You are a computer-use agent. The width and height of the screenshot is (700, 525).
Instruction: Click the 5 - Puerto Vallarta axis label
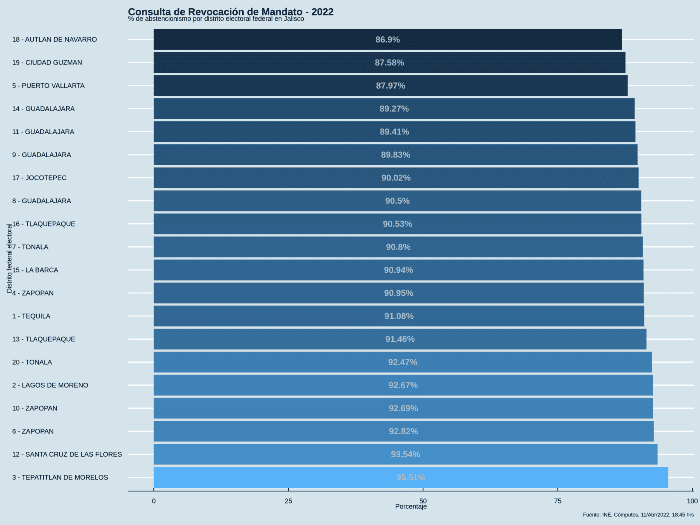point(48,85)
